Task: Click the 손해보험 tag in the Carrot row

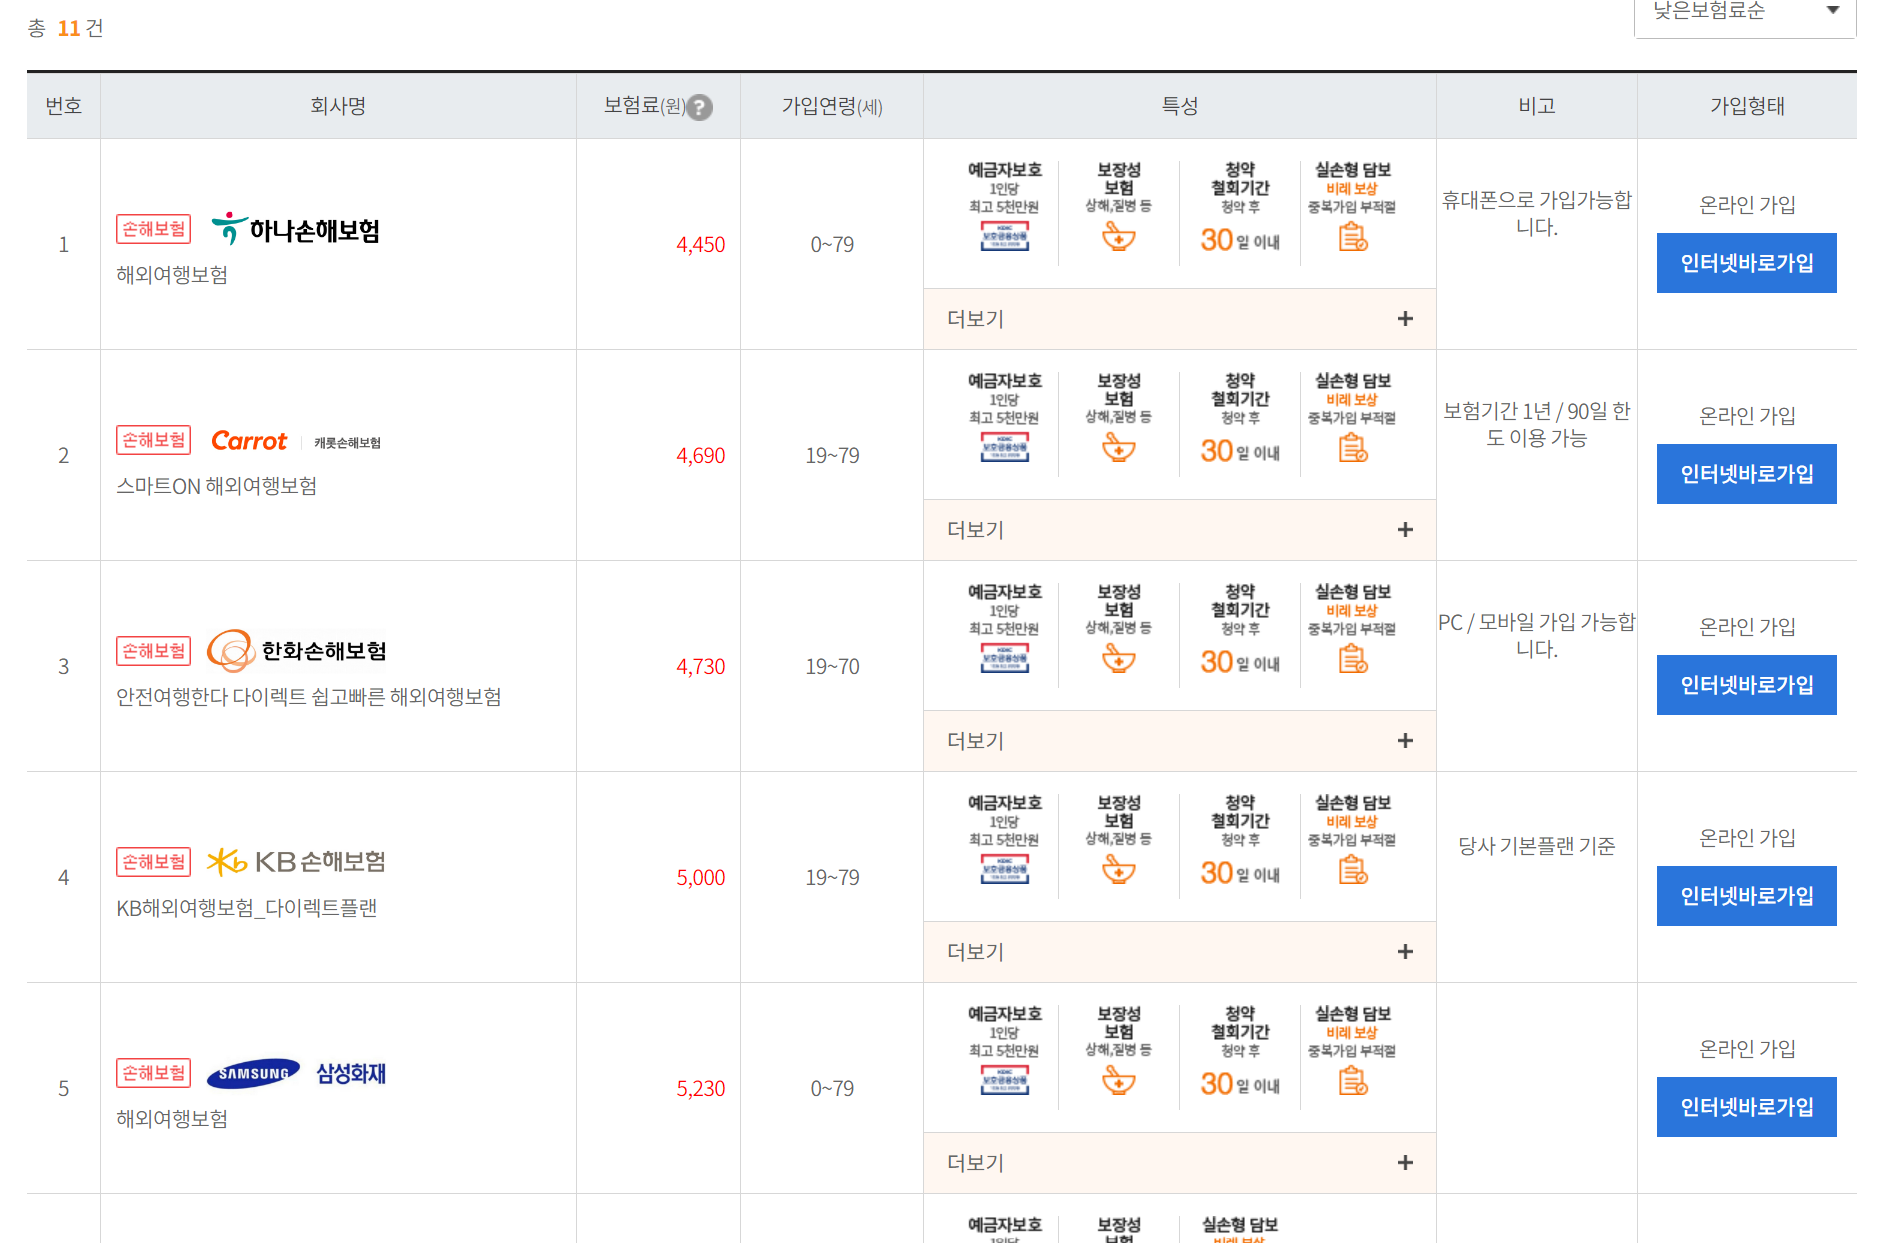Action: pyautogui.click(x=153, y=440)
